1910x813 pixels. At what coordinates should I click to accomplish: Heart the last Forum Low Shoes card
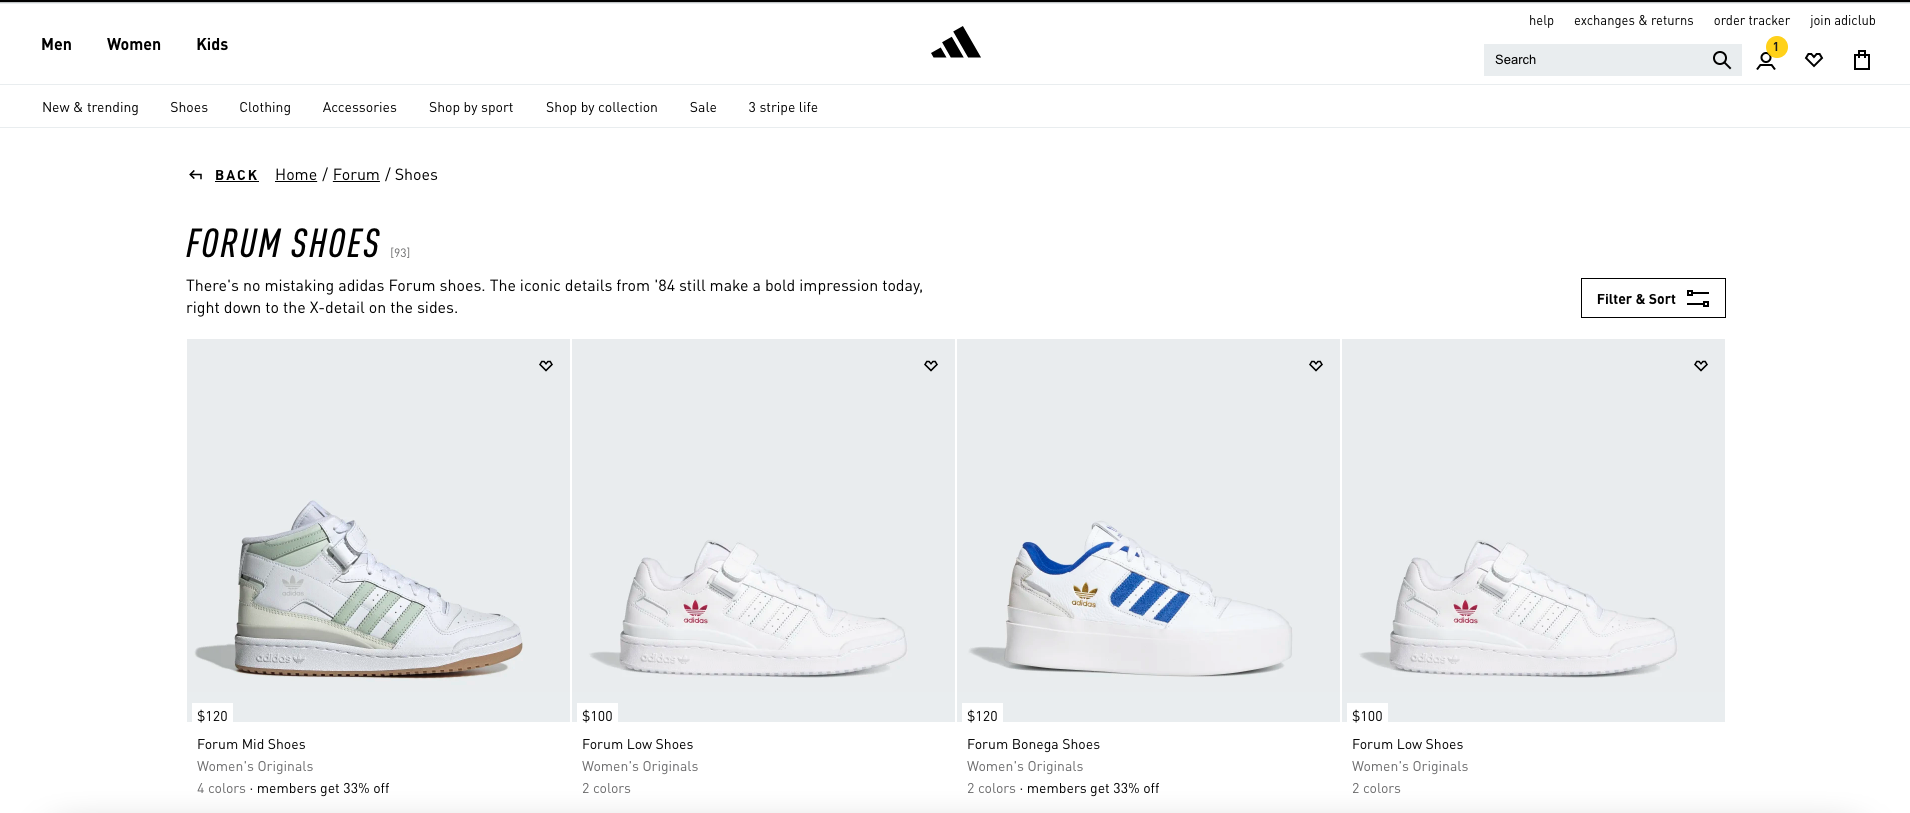(x=1701, y=366)
